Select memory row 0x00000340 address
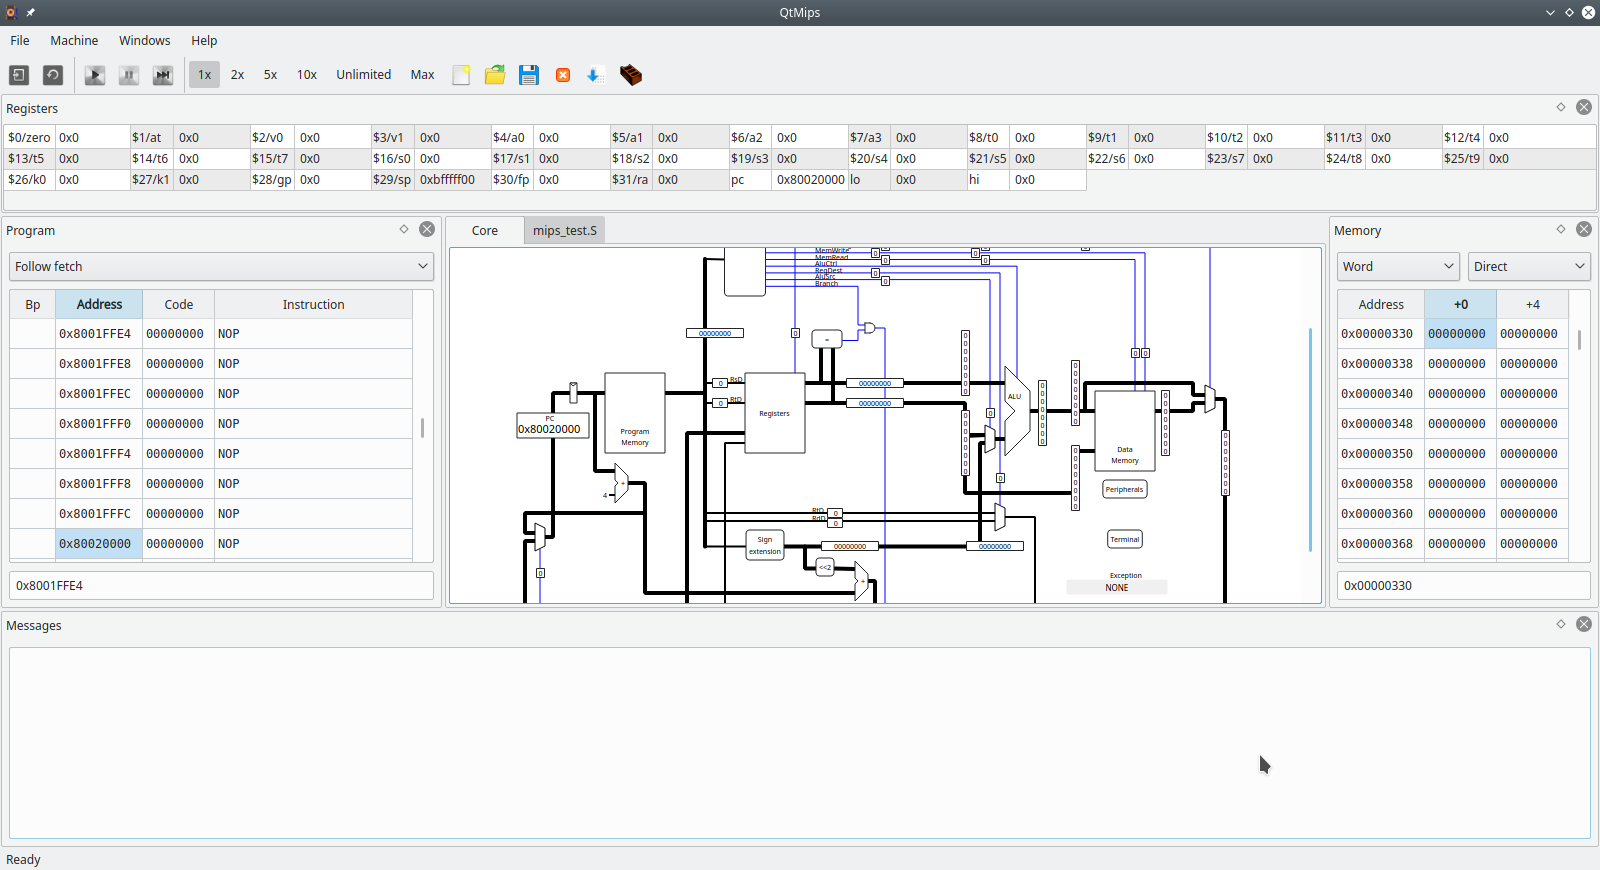1600x870 pixels. (x=1380, y=394)
